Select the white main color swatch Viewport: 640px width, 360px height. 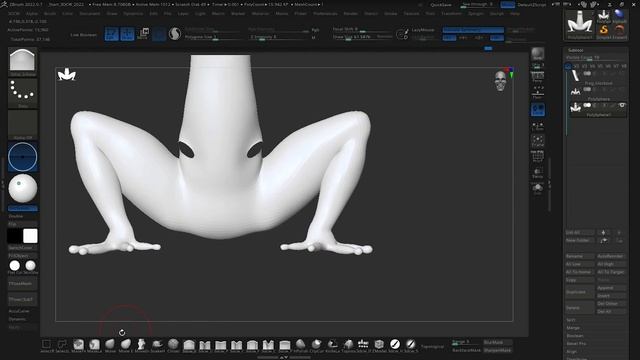[30, 236]
